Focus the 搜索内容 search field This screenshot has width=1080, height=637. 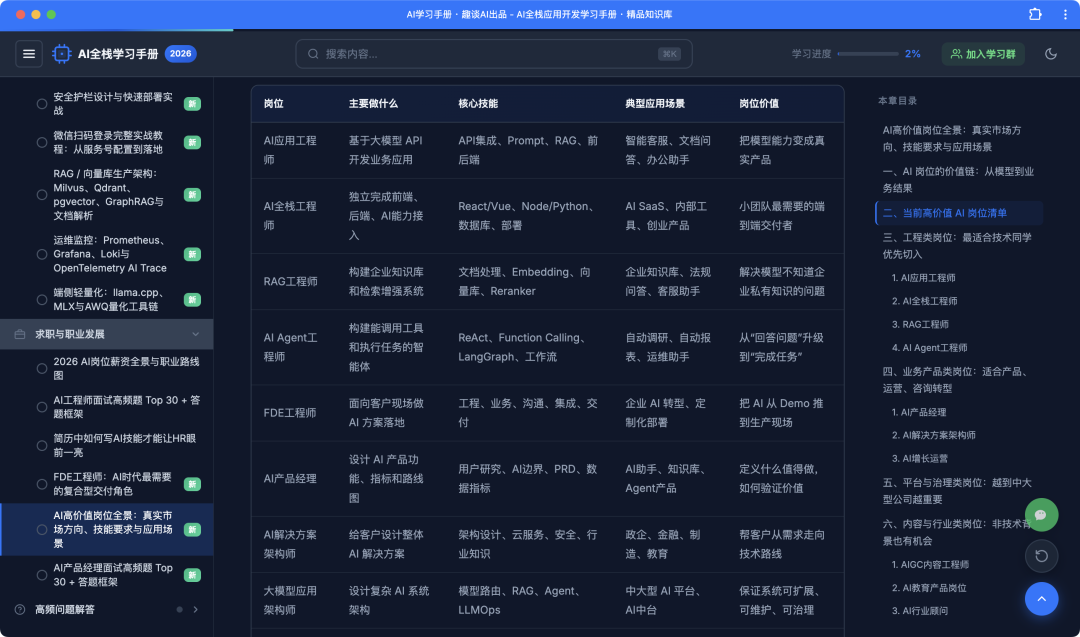tap(494, 54)
